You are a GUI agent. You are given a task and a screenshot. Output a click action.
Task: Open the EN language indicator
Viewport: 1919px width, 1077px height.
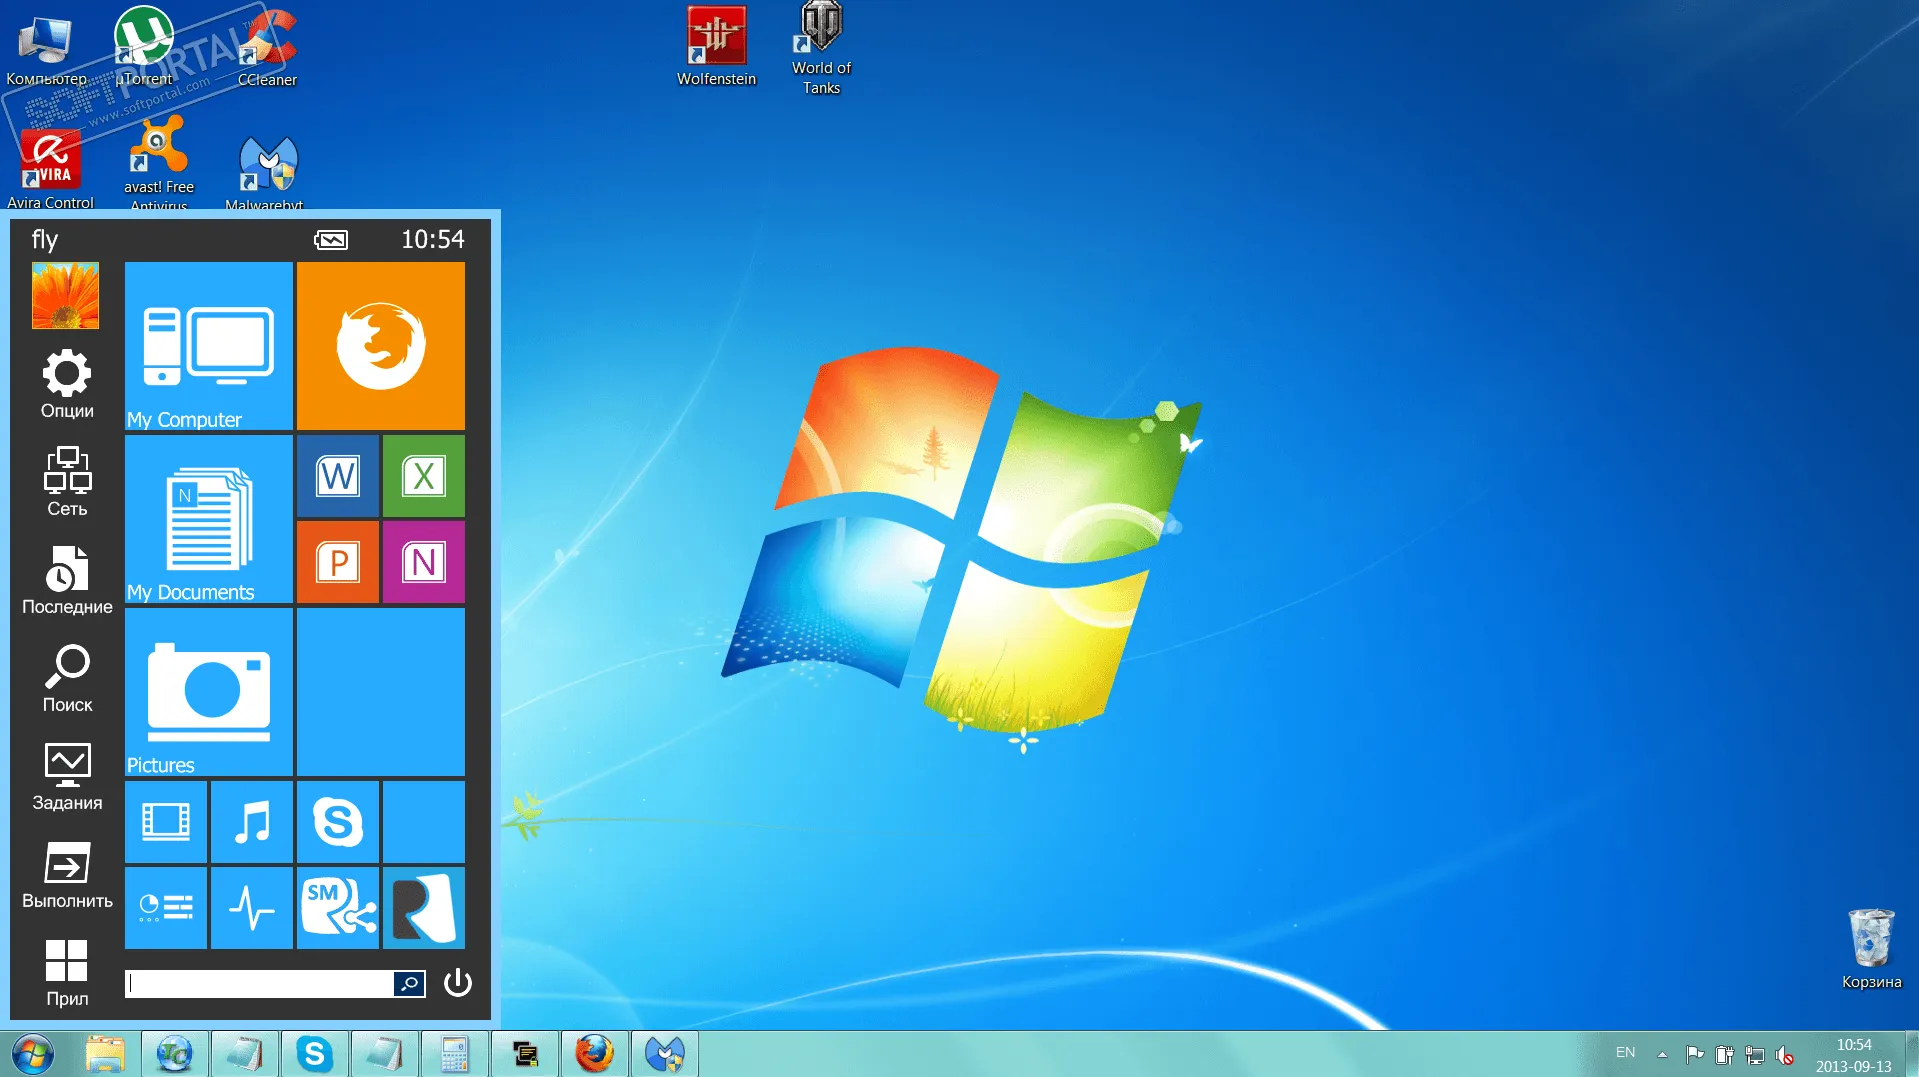(x=1626, y=1053)
